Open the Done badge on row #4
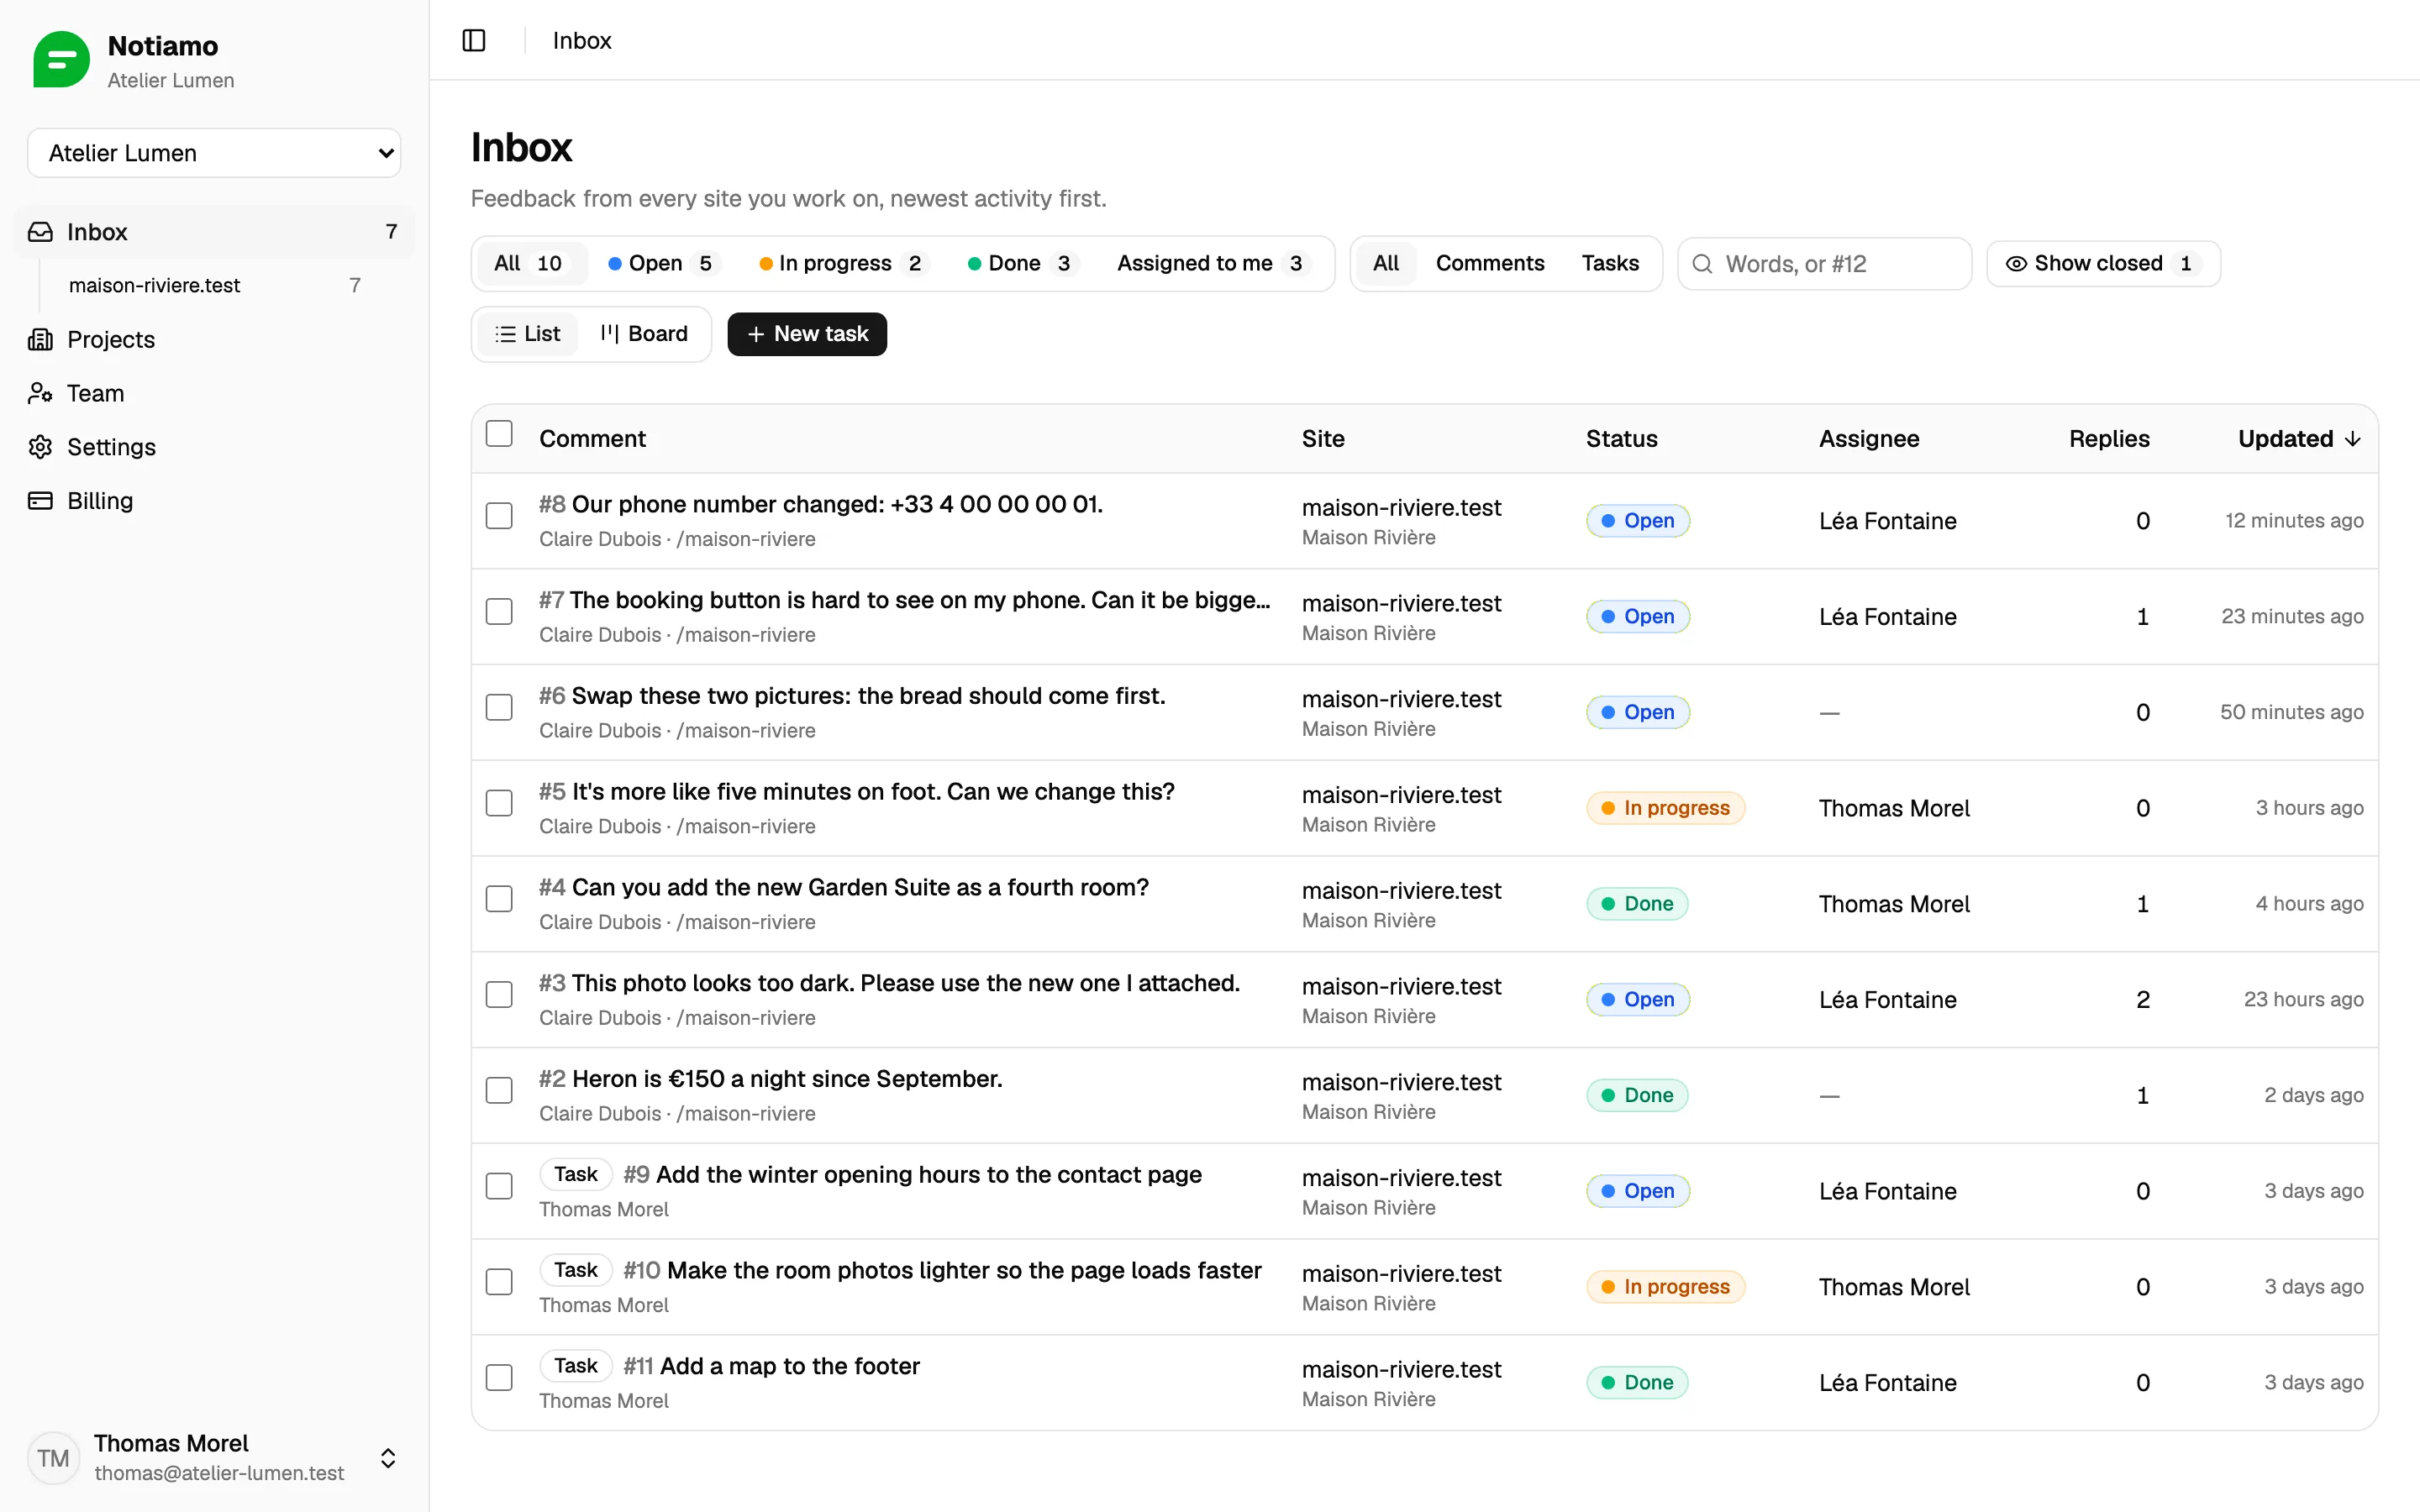Screen dimensions: 2420x1512 tap(1637, 904)
